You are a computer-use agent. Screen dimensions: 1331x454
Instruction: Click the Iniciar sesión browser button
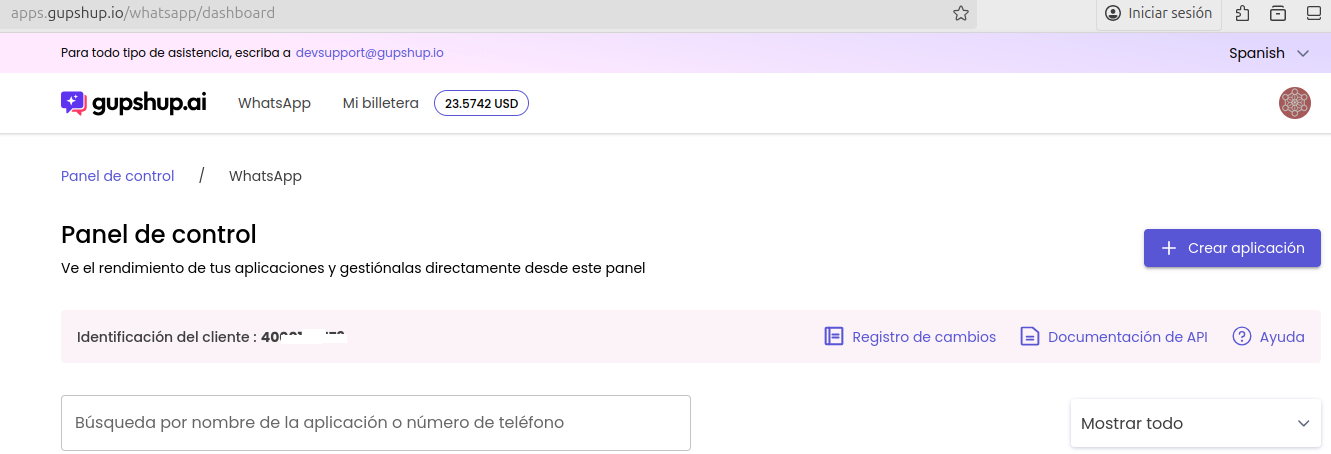click(1158, 13)
